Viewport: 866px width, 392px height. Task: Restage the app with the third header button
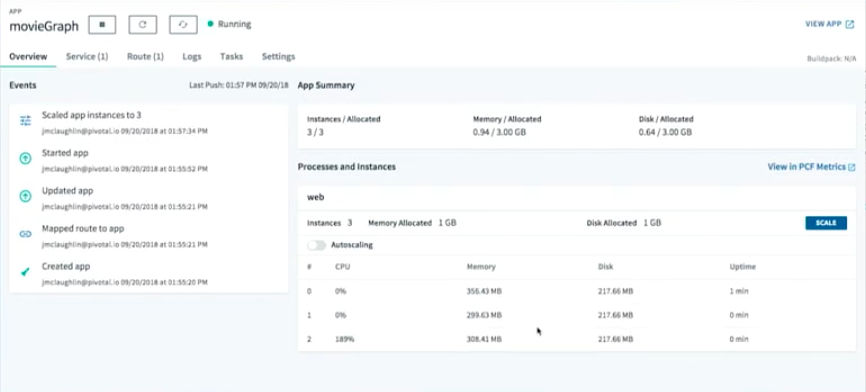[x=183, y=25]
